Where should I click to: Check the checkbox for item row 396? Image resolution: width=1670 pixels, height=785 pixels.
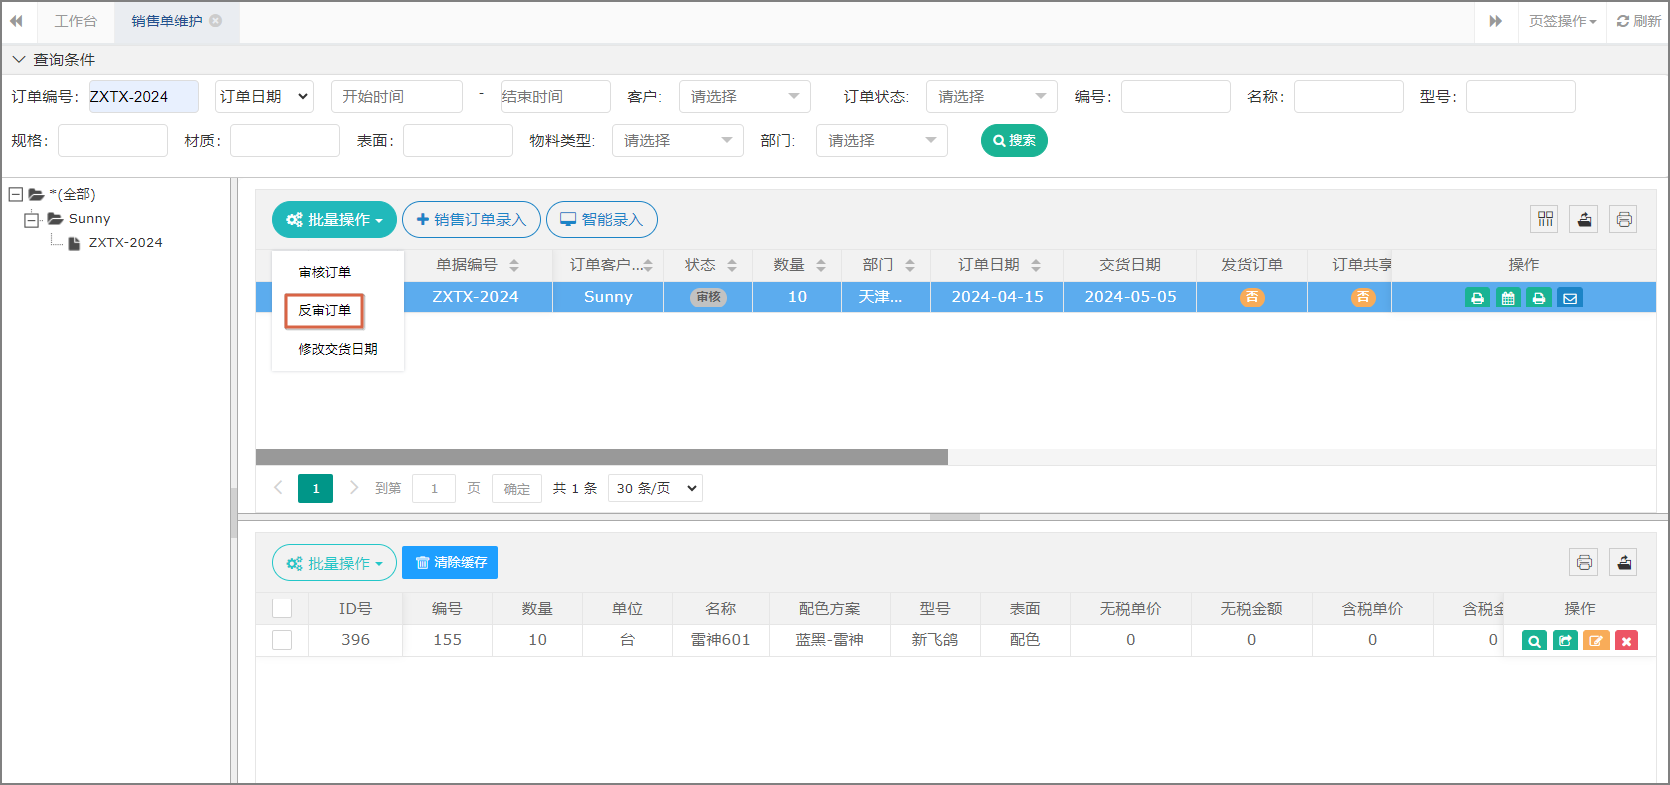(x=282, y=640)
